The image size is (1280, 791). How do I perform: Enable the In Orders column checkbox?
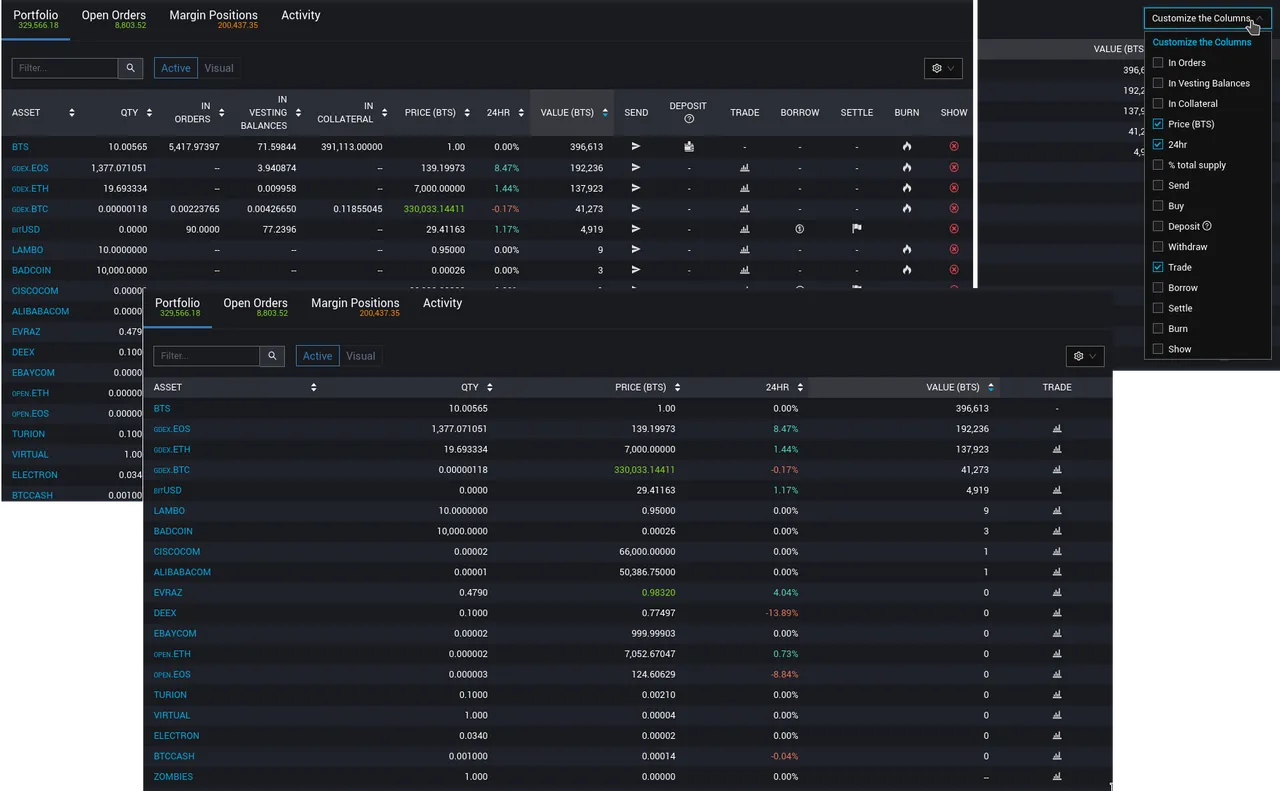[1158, 62]
